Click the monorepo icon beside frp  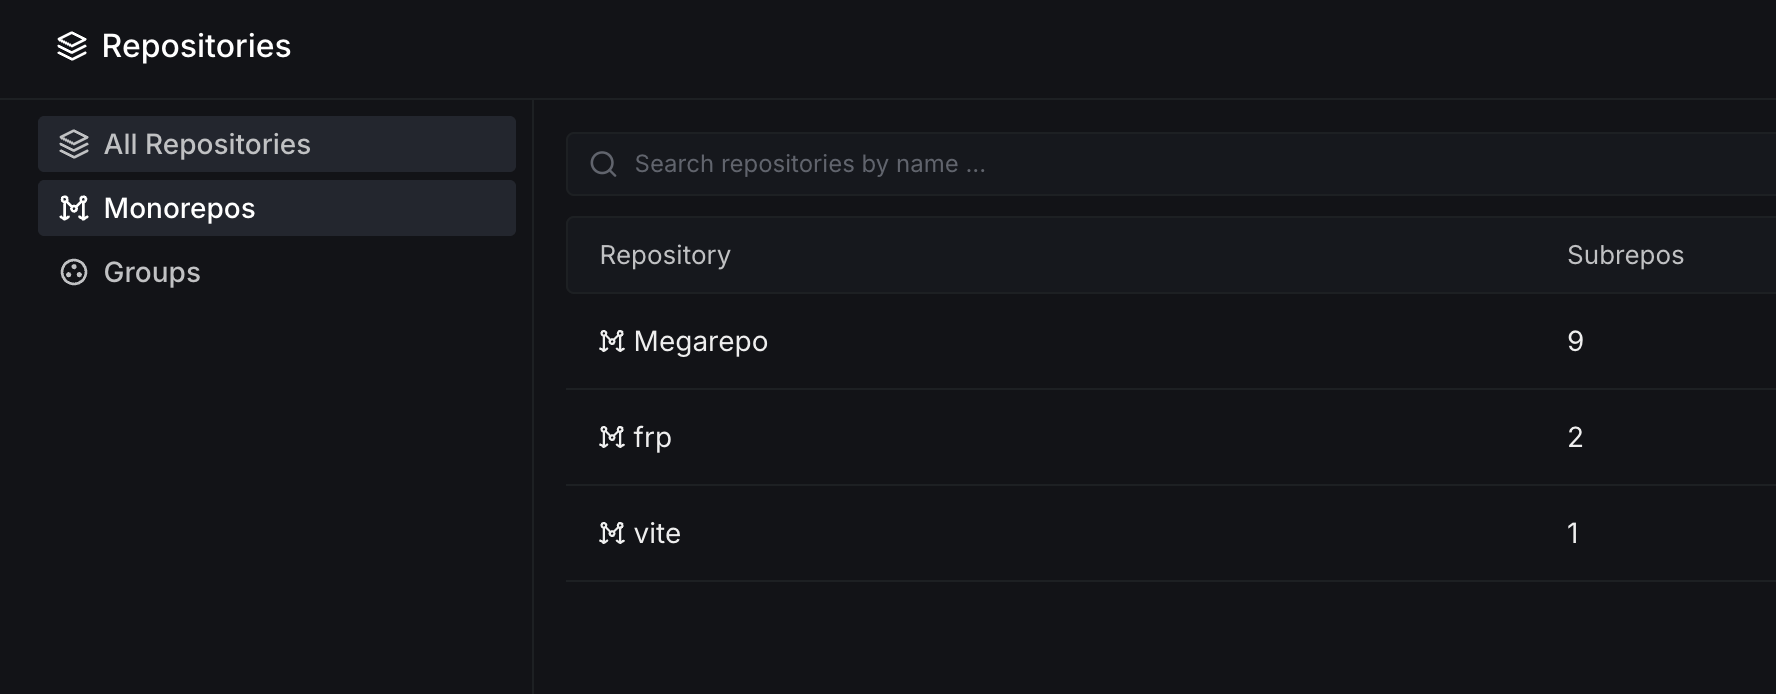click(611, 437)
